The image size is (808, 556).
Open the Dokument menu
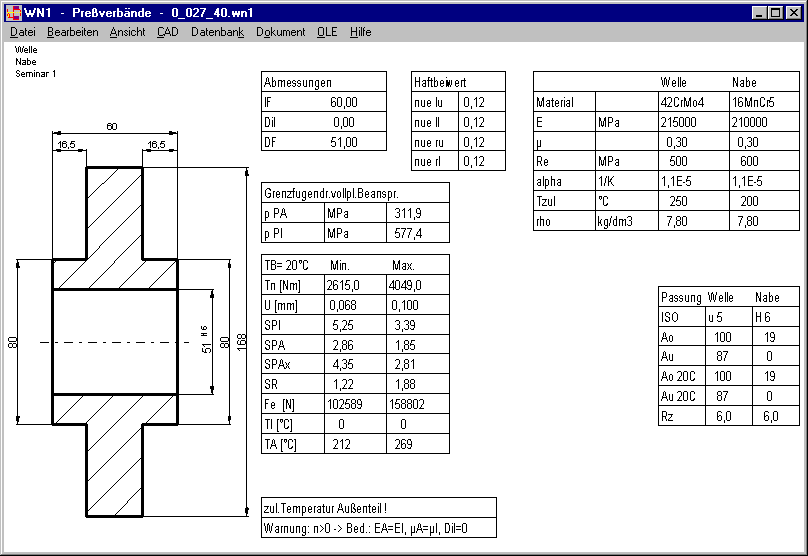280,32
